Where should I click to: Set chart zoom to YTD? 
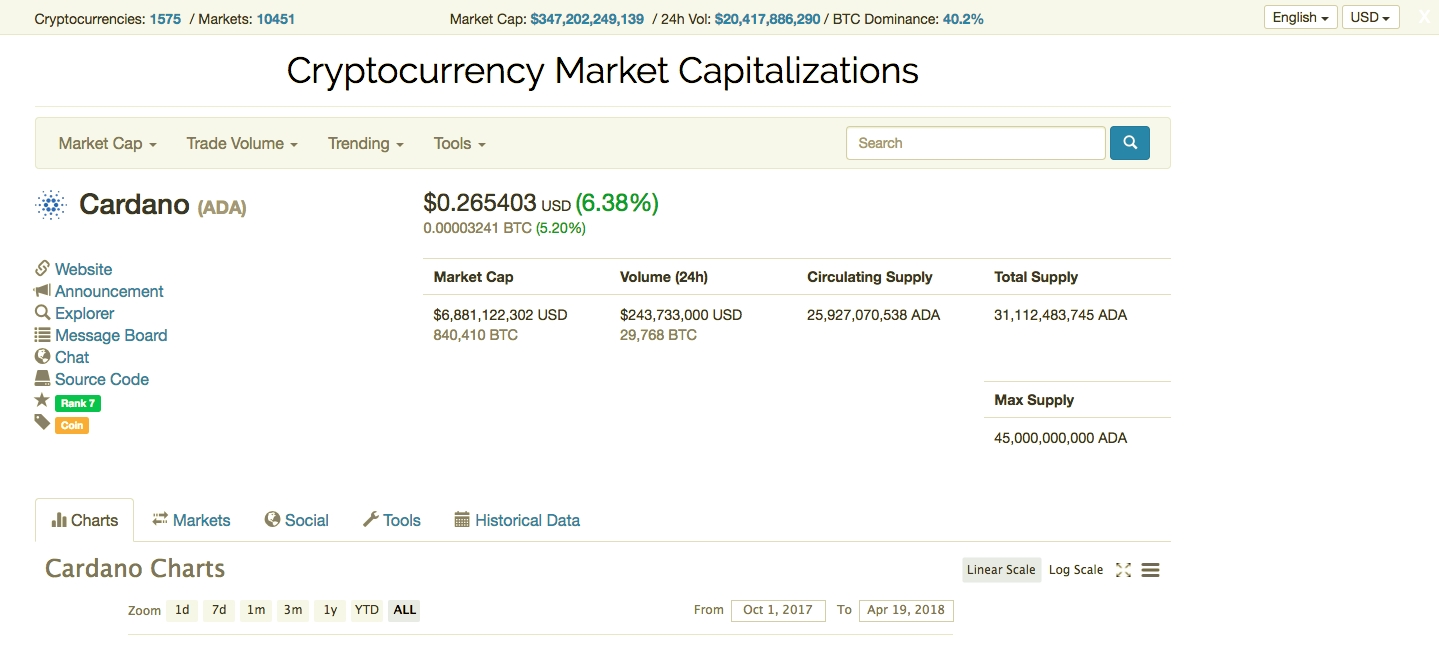pyautogui.click(x=367, y=610)
